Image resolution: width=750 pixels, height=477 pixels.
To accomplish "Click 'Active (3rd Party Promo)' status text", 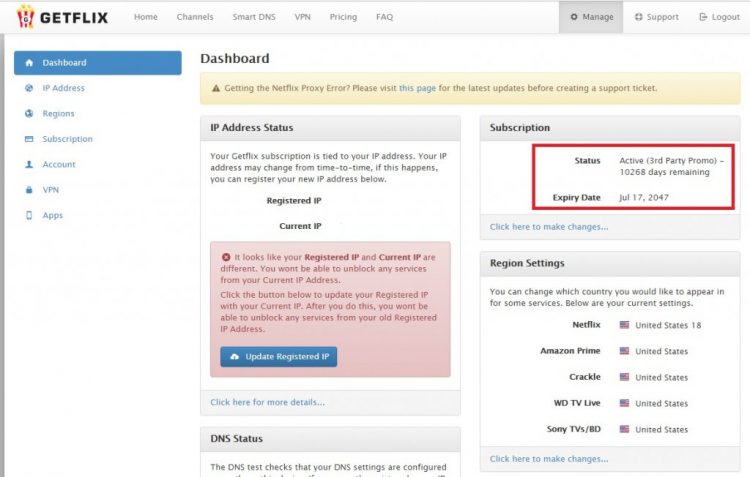I will pos(668,161).
